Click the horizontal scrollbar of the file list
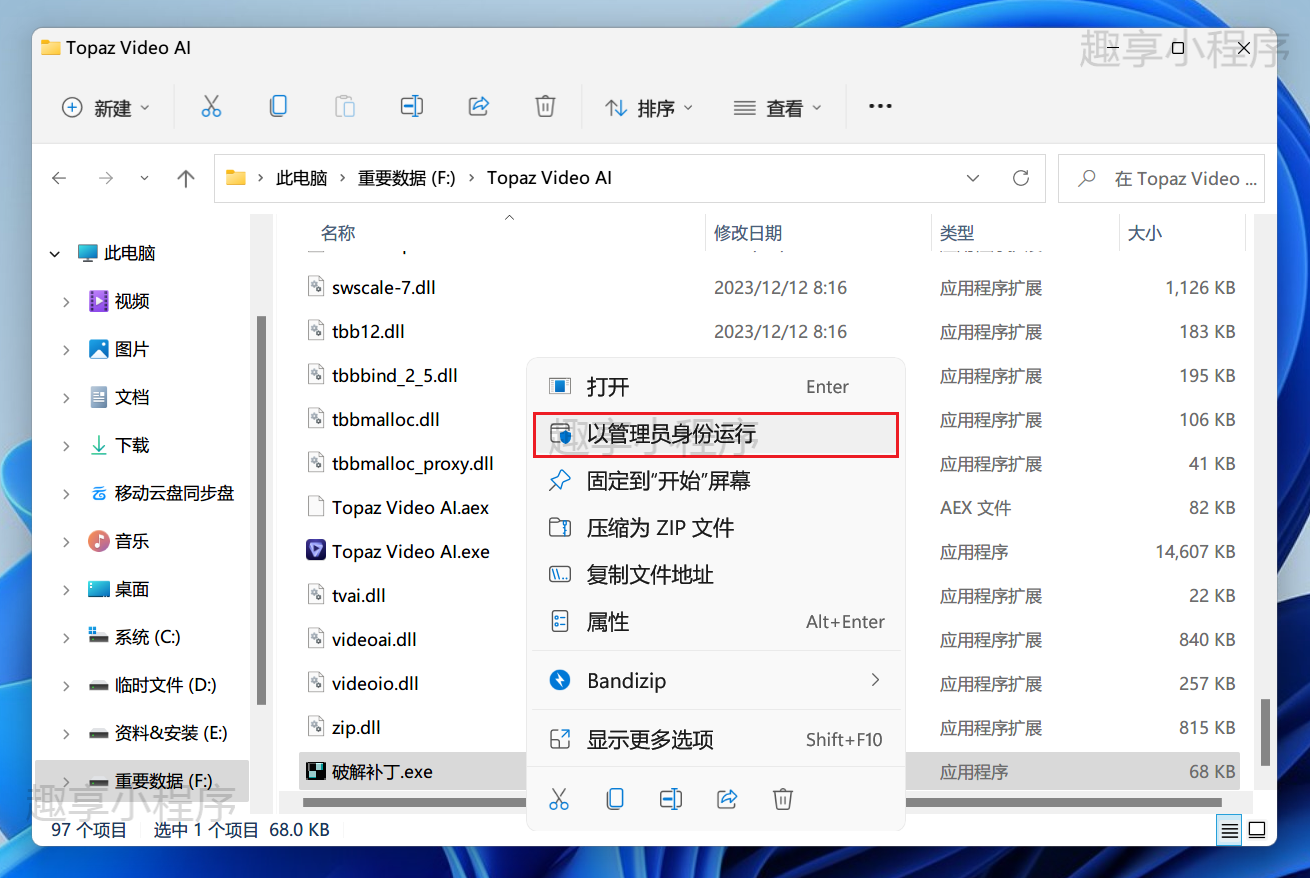 762,803
